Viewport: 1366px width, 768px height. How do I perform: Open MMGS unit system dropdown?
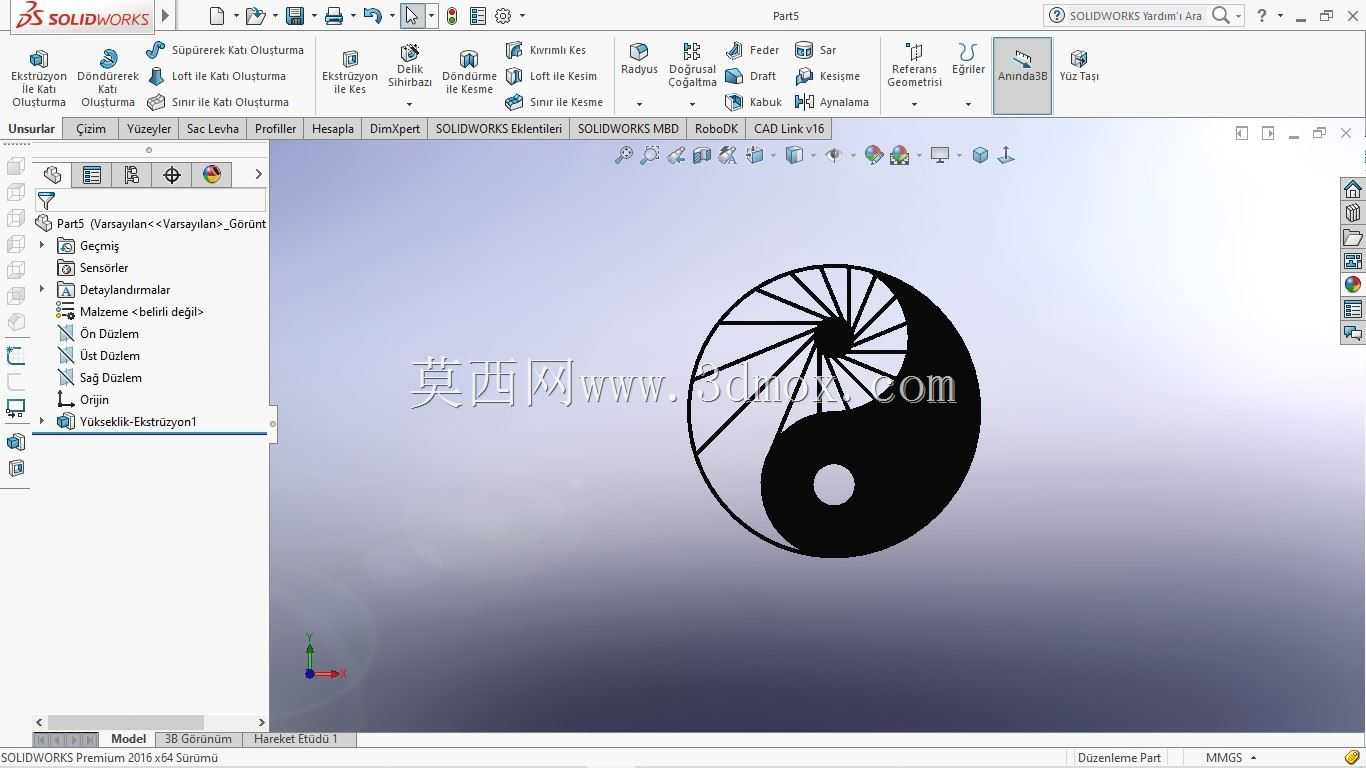click(x=1231, y=758)
